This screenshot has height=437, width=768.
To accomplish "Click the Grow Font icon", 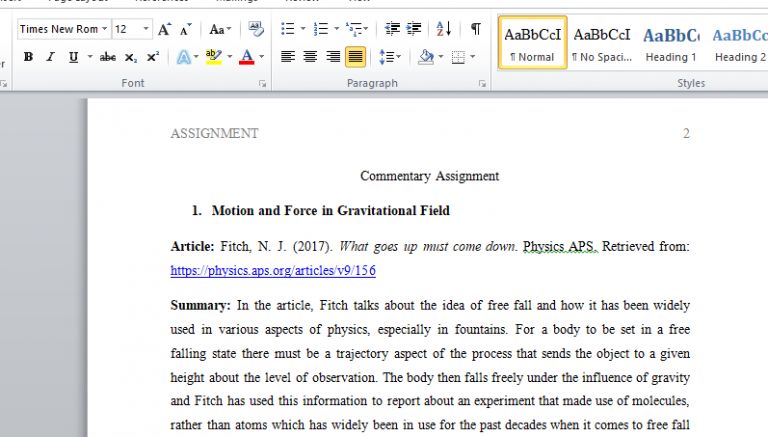I will [164, 30].
